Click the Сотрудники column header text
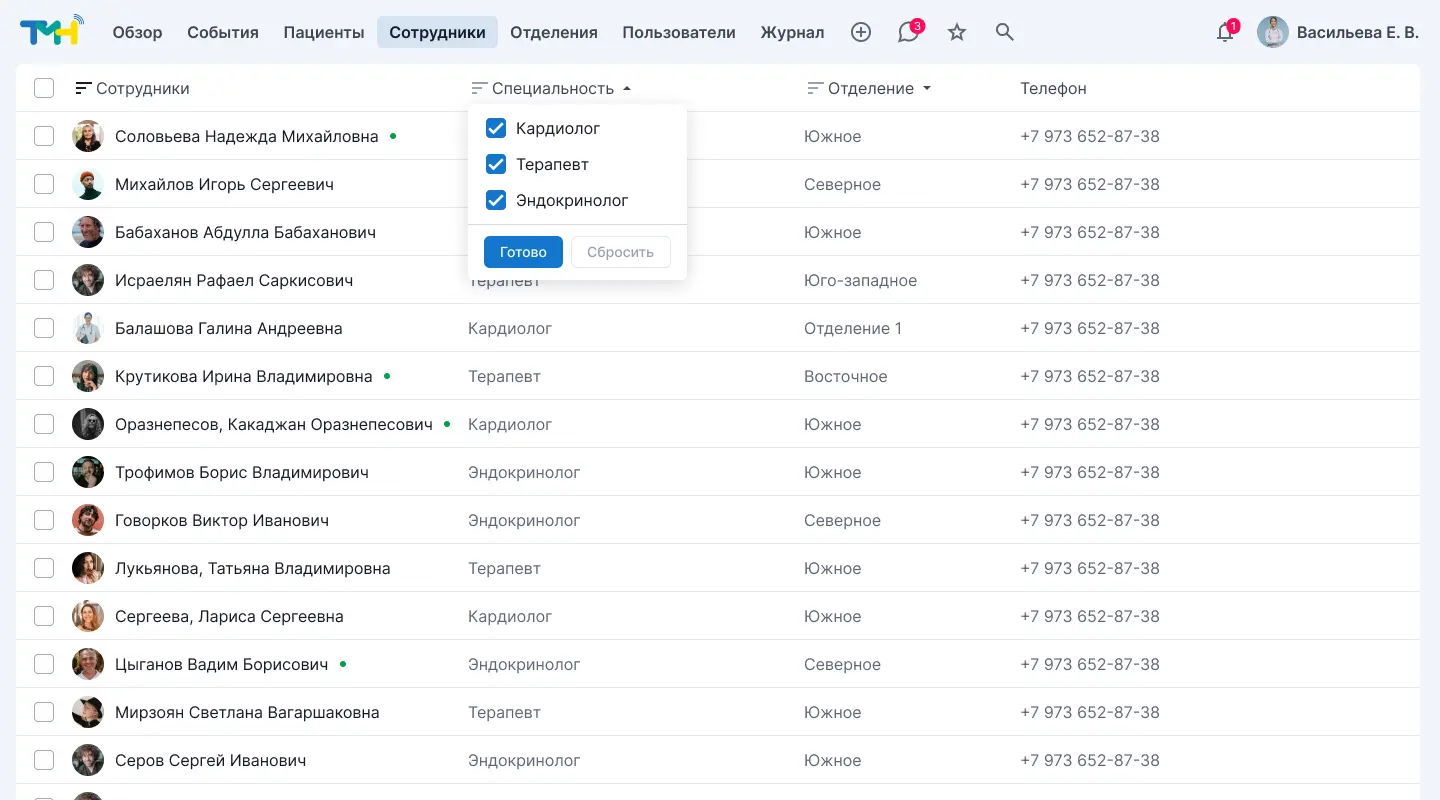1440x800 pixels. 143,88
